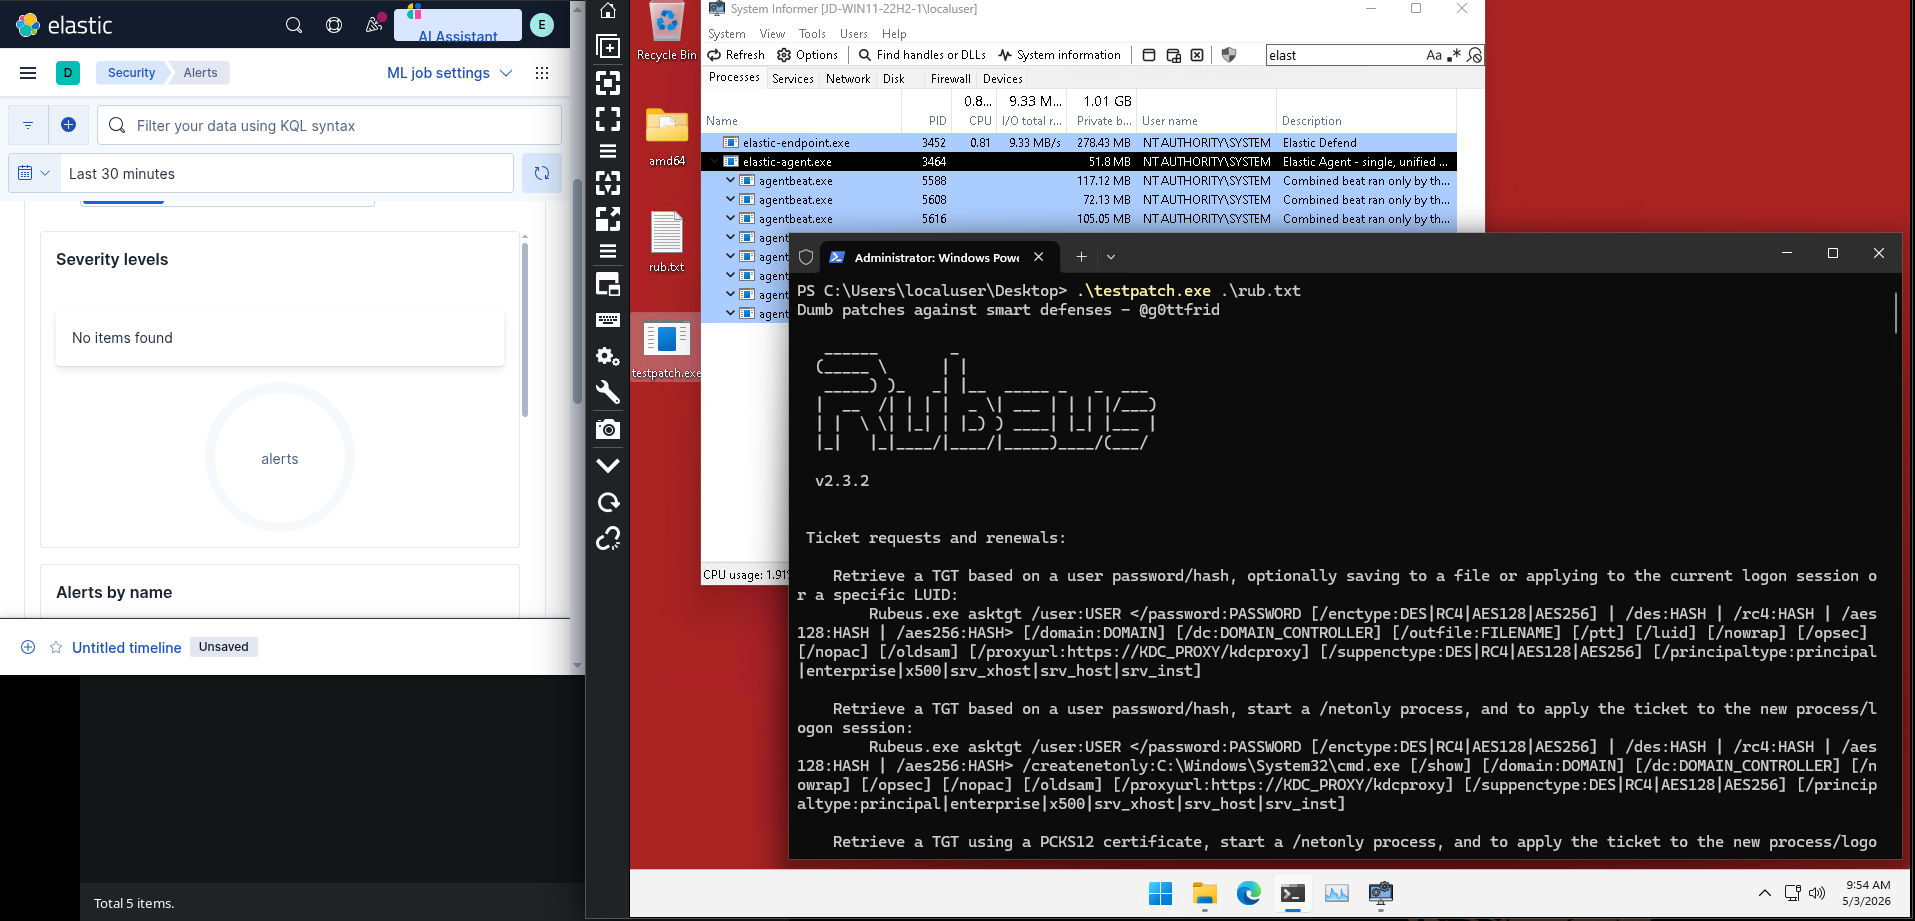Open the Elastic newsfeed icon with notification dot
The height and width of the screenshot is (921, 1915).
374,24
